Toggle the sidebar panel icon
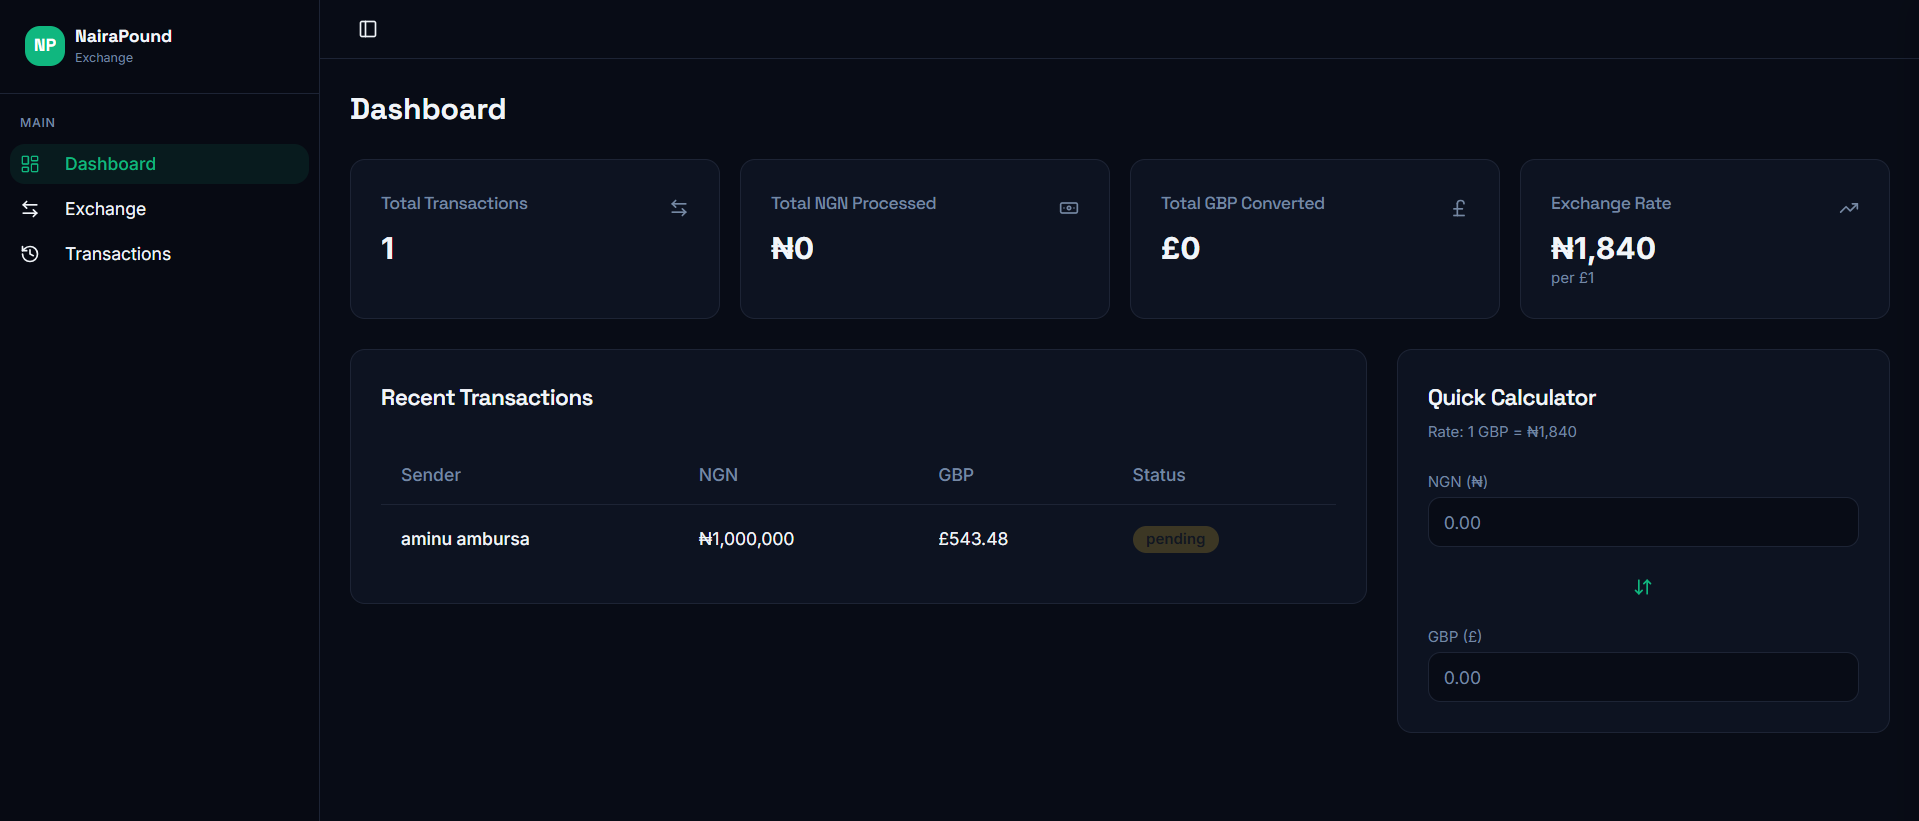 pos(368,29)
